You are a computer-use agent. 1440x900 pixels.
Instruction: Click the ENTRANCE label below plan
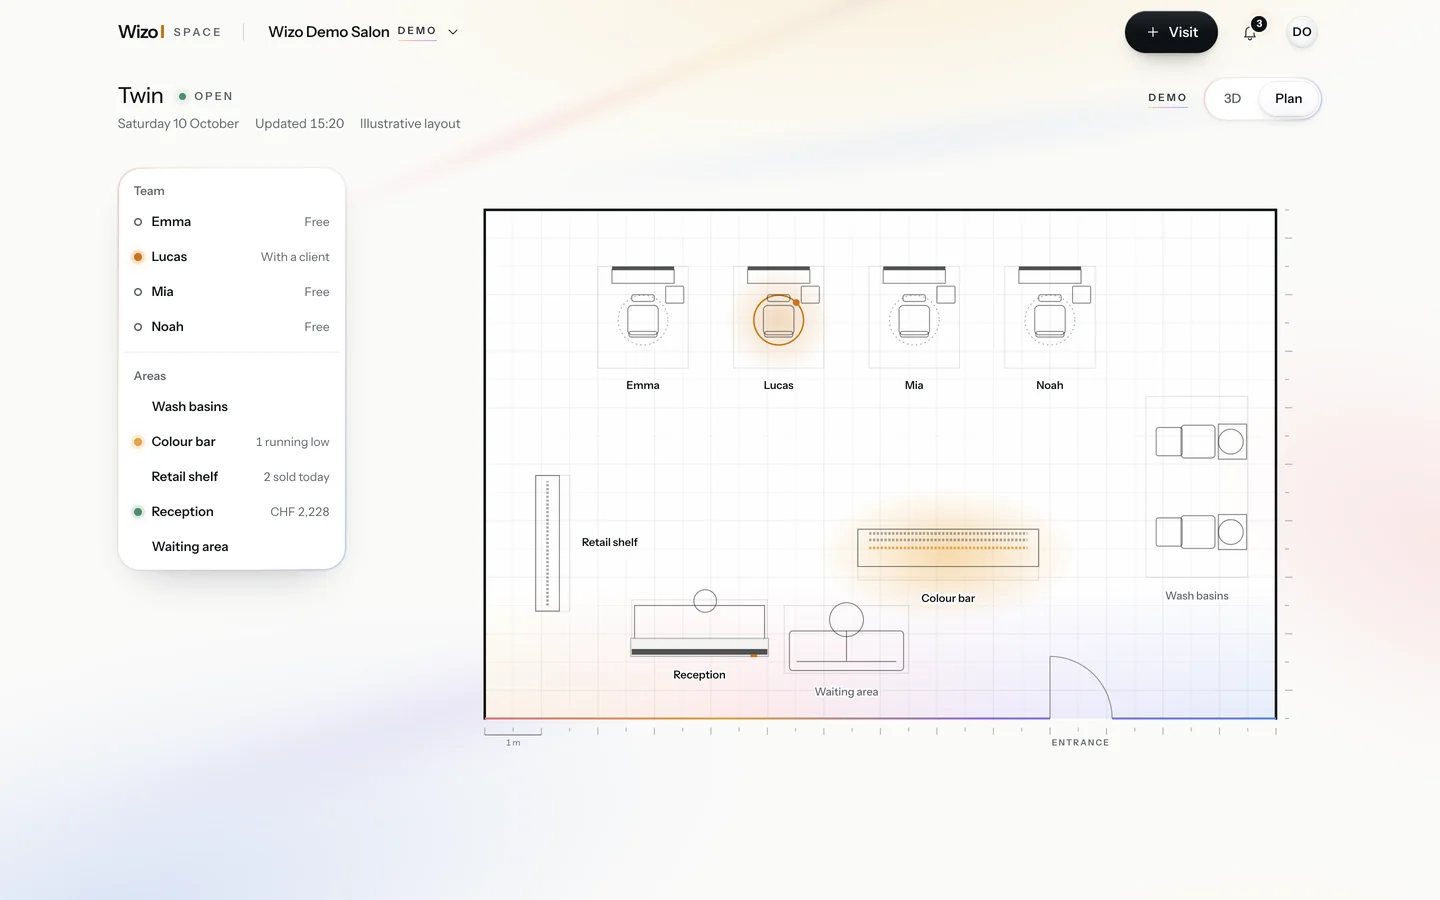pyautogui.click(x=1080, y=743)
